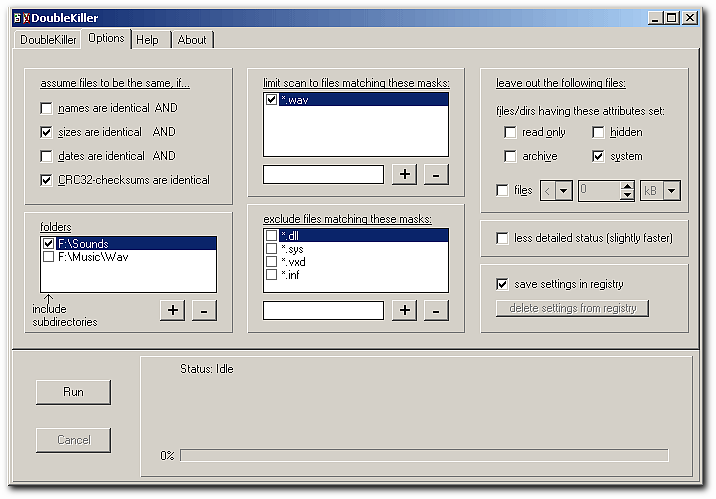The image size is (716, 499).
Task: Add a limit-scan mask with plus button
Action: tap(405, 174)
